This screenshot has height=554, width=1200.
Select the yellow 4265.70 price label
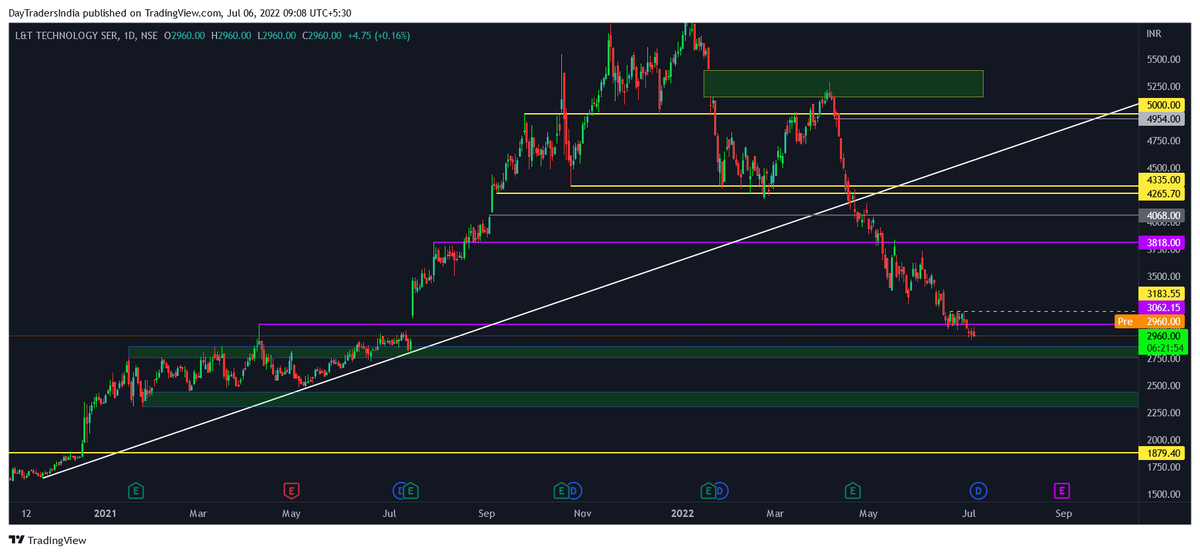pos(1163,193)
